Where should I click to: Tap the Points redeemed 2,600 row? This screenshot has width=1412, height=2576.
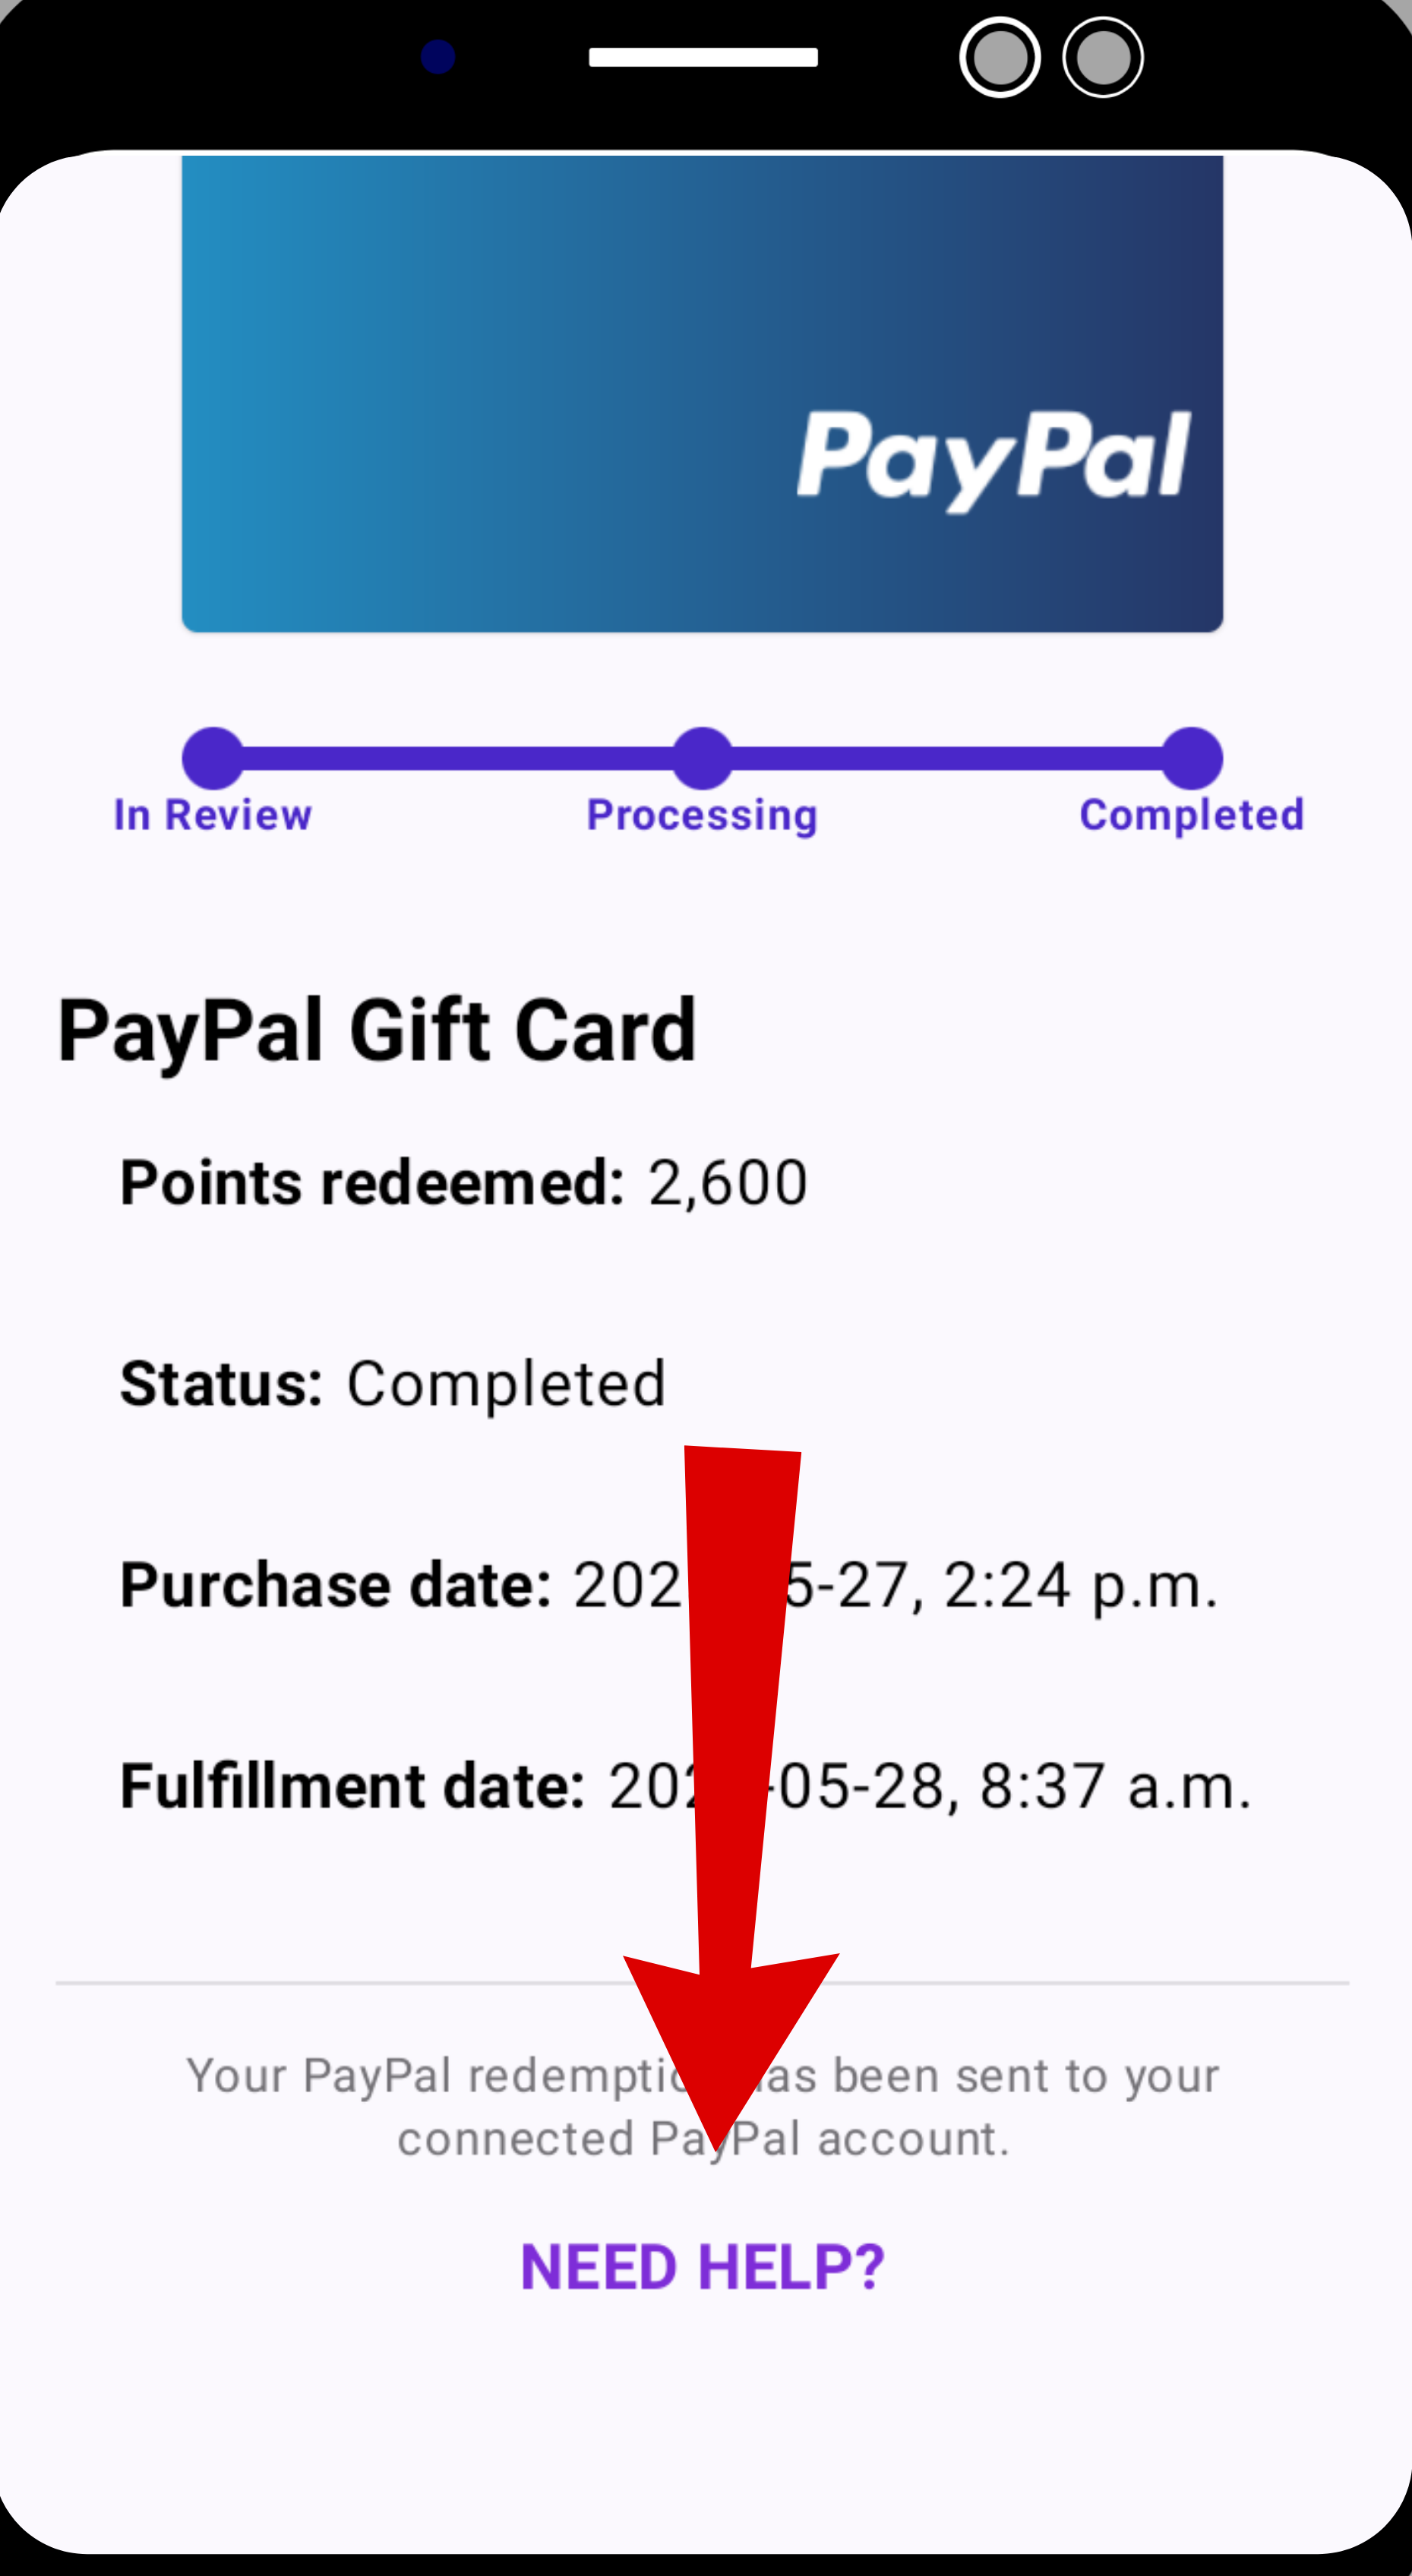point(464,1183)
